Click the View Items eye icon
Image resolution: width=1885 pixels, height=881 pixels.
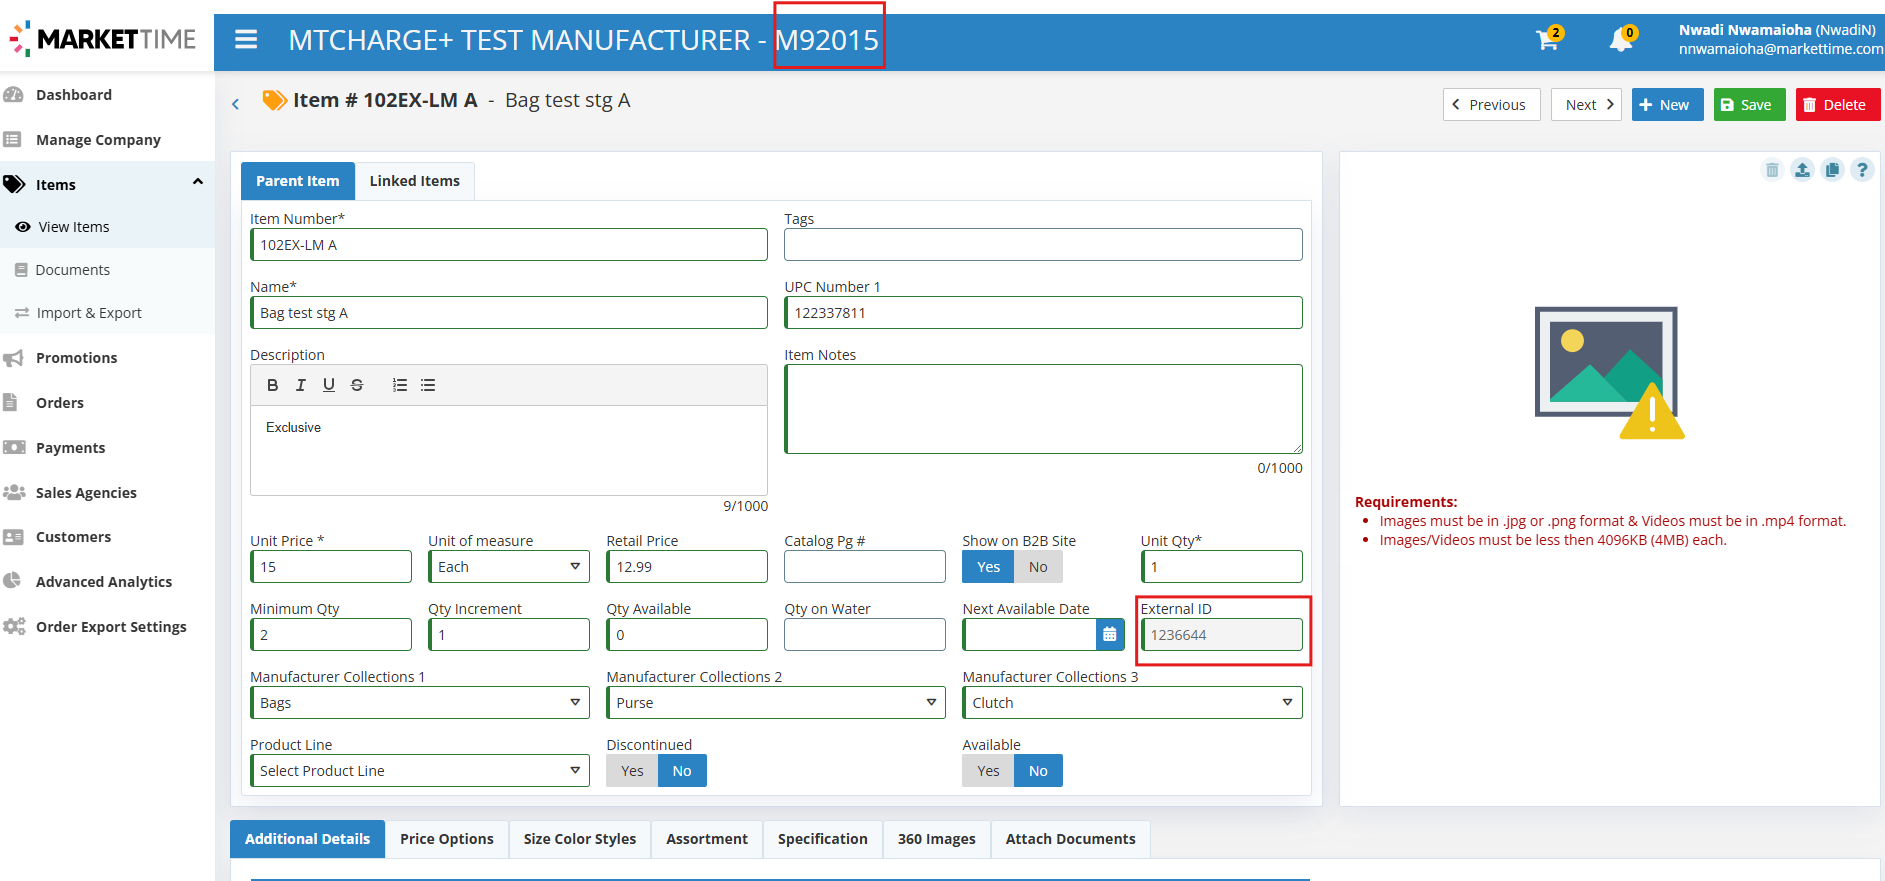[x=23, y=227]
